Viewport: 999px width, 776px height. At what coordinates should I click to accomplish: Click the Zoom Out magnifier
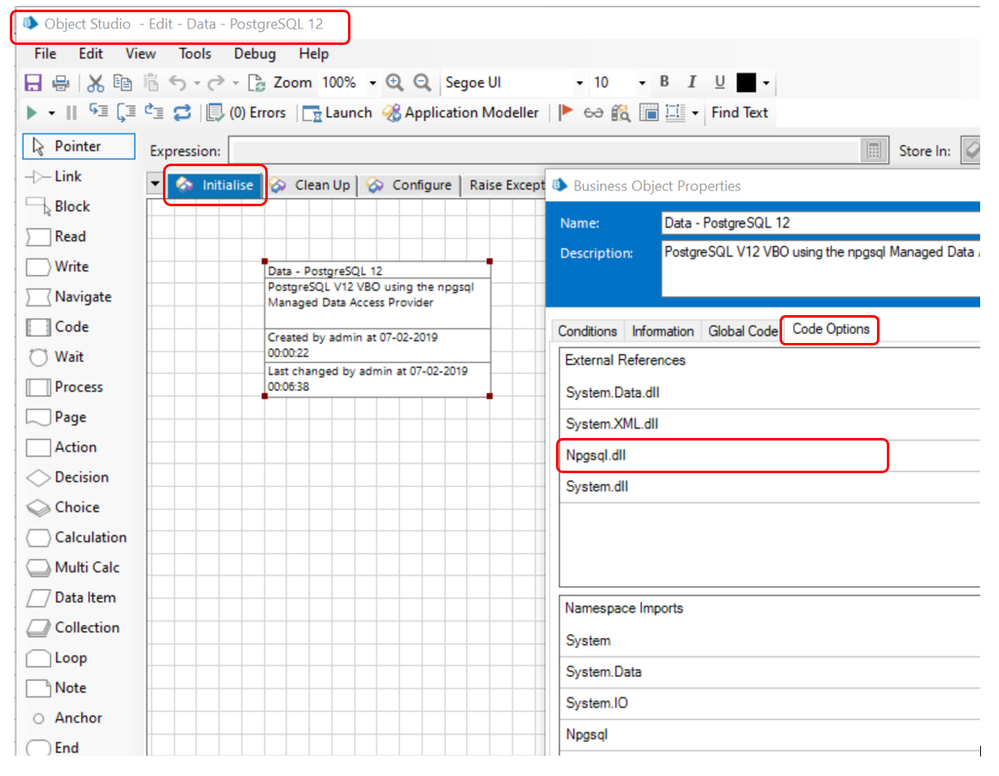(x=423, y=83)
